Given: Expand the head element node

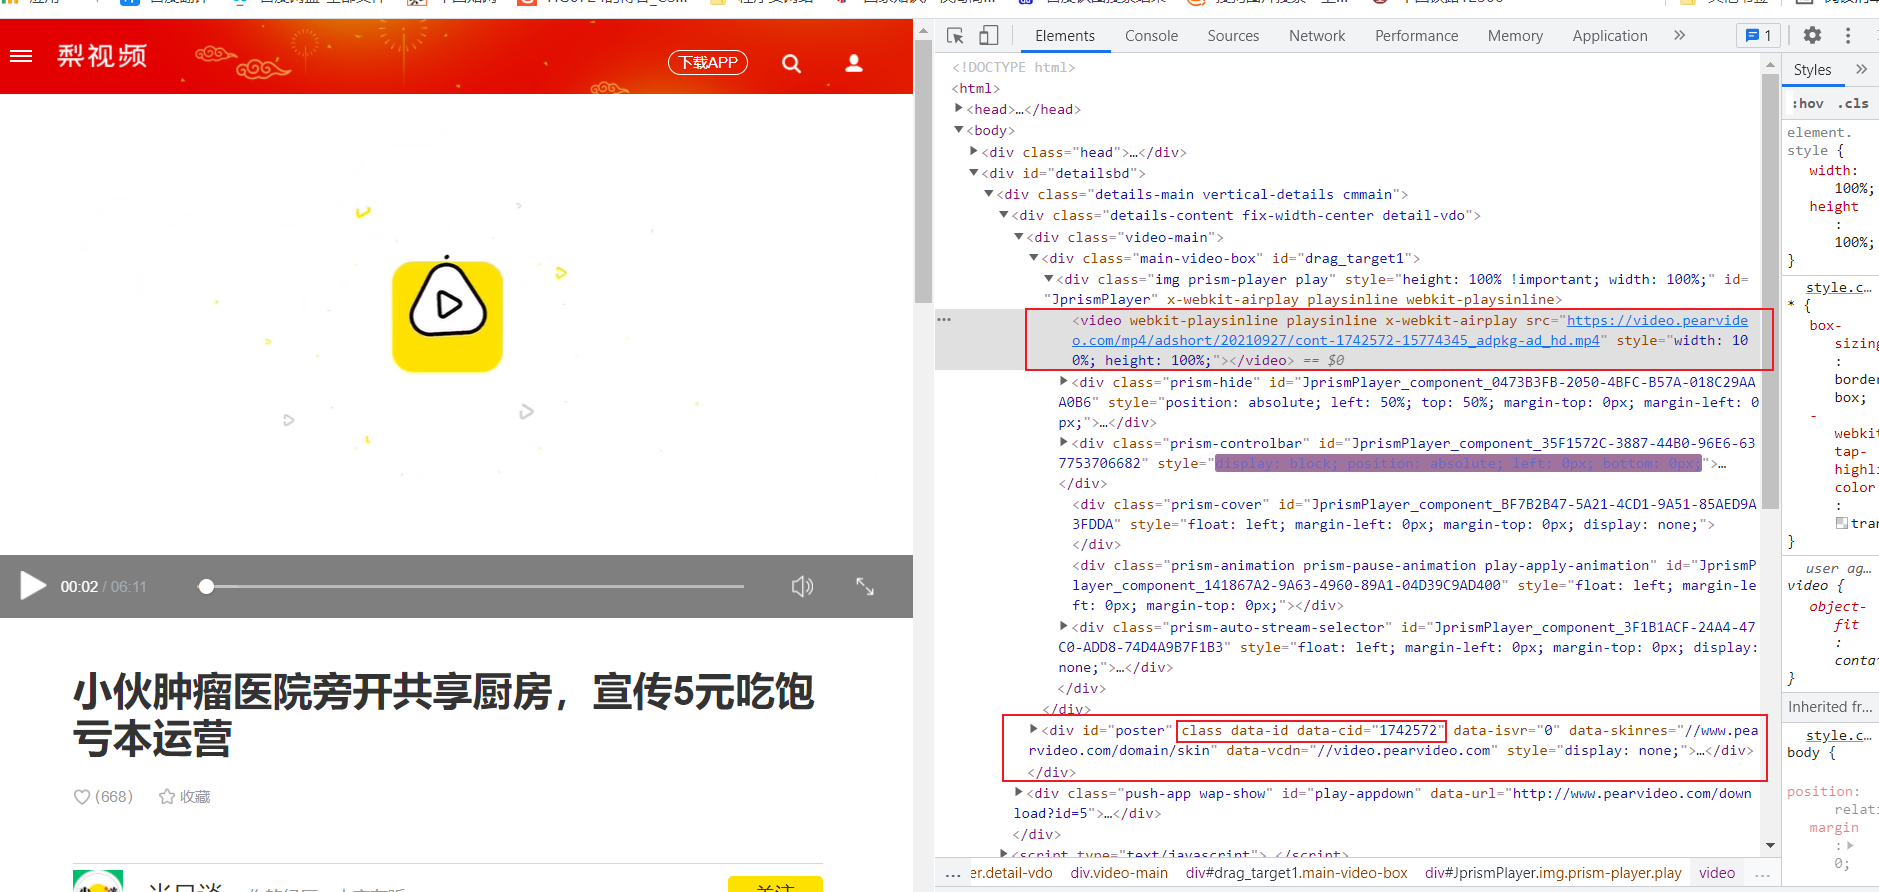Looking at the screenshot, I should coord(959,108).
